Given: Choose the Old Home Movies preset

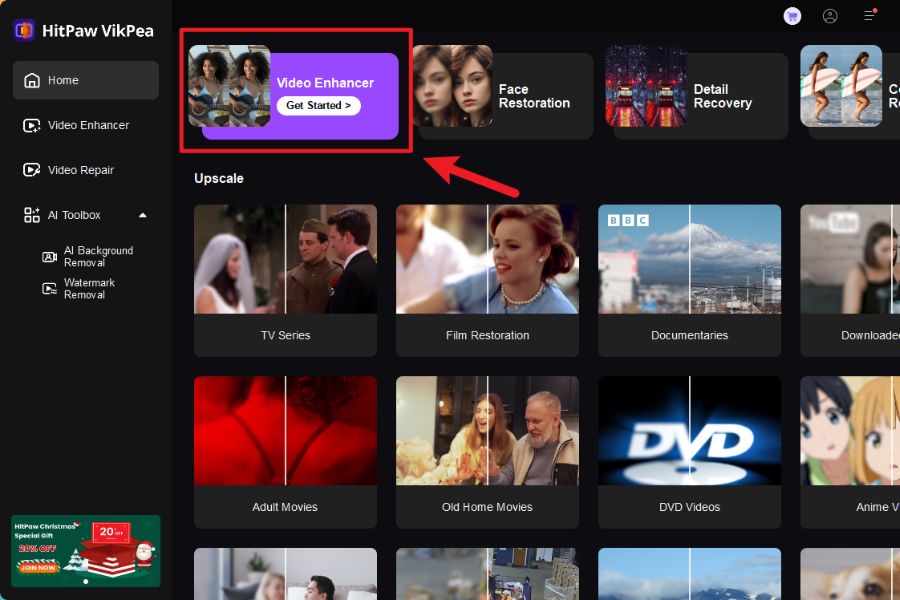Looking at the screenshot, I should [x=487, y=452].
